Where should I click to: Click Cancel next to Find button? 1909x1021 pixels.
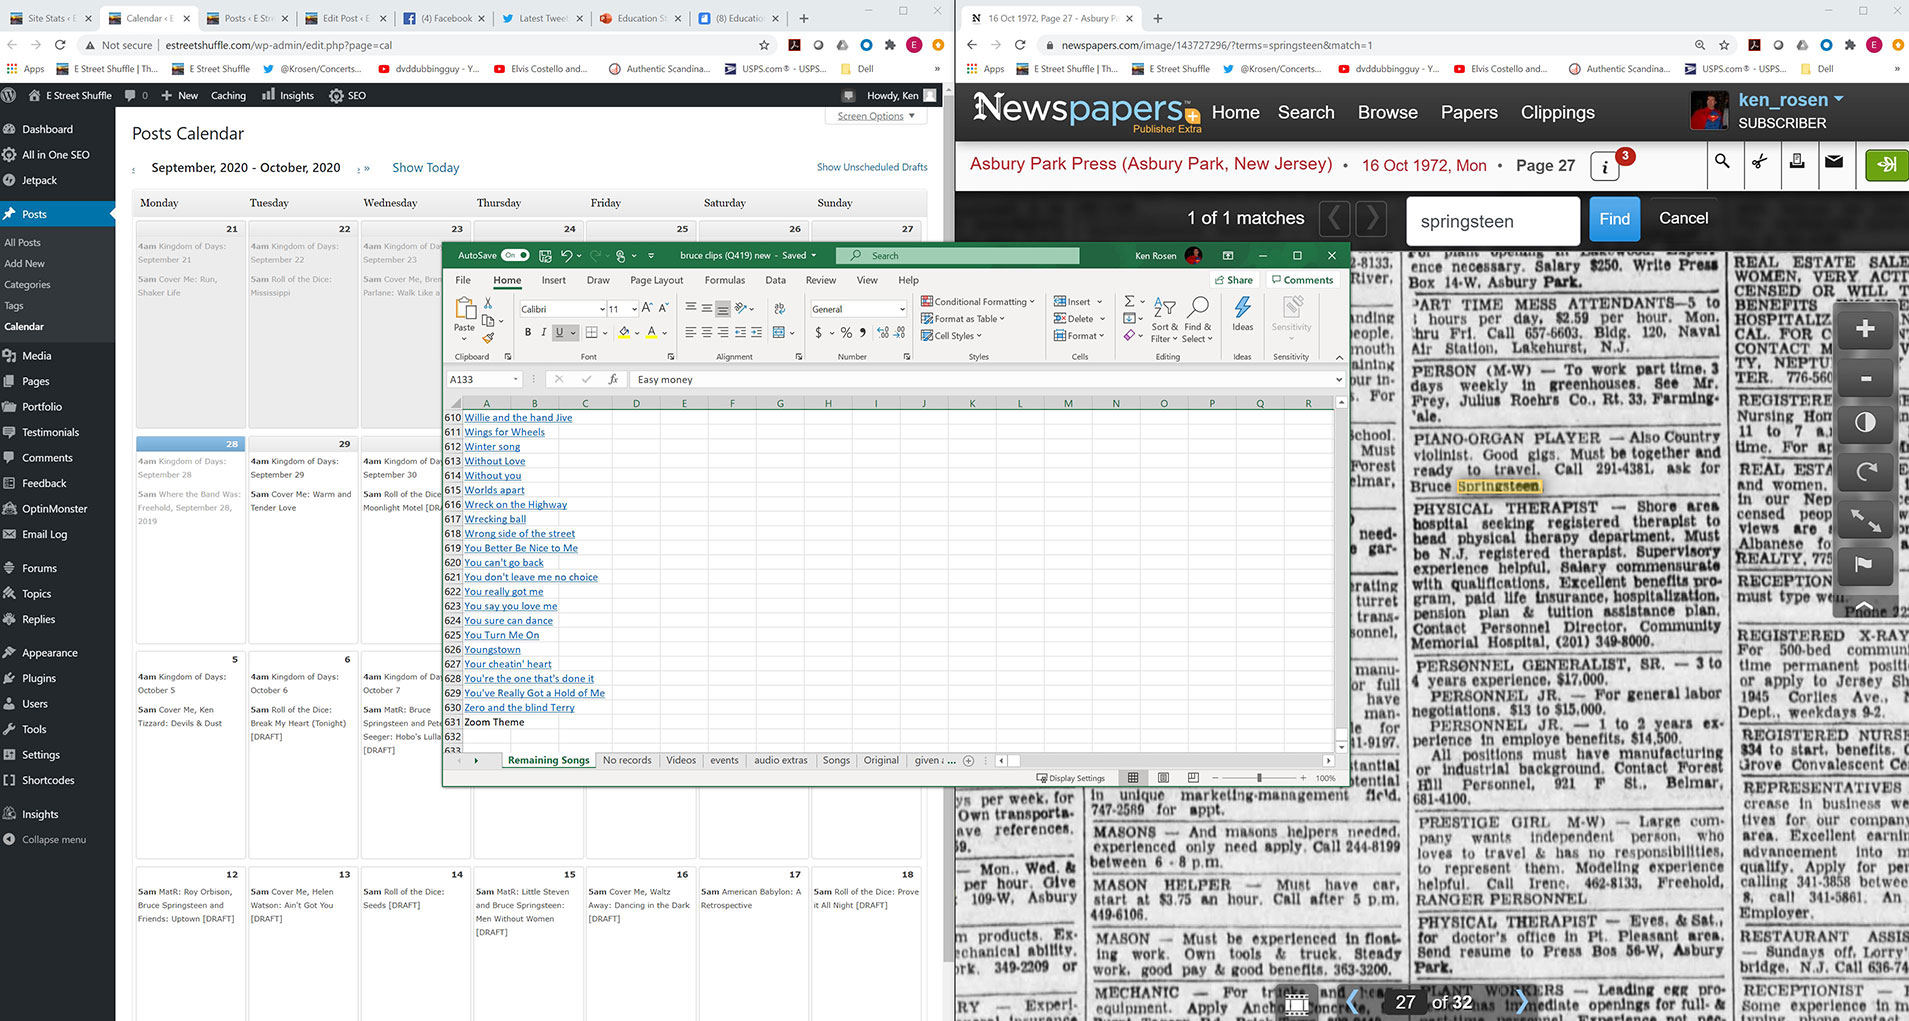click(1683, 218)
